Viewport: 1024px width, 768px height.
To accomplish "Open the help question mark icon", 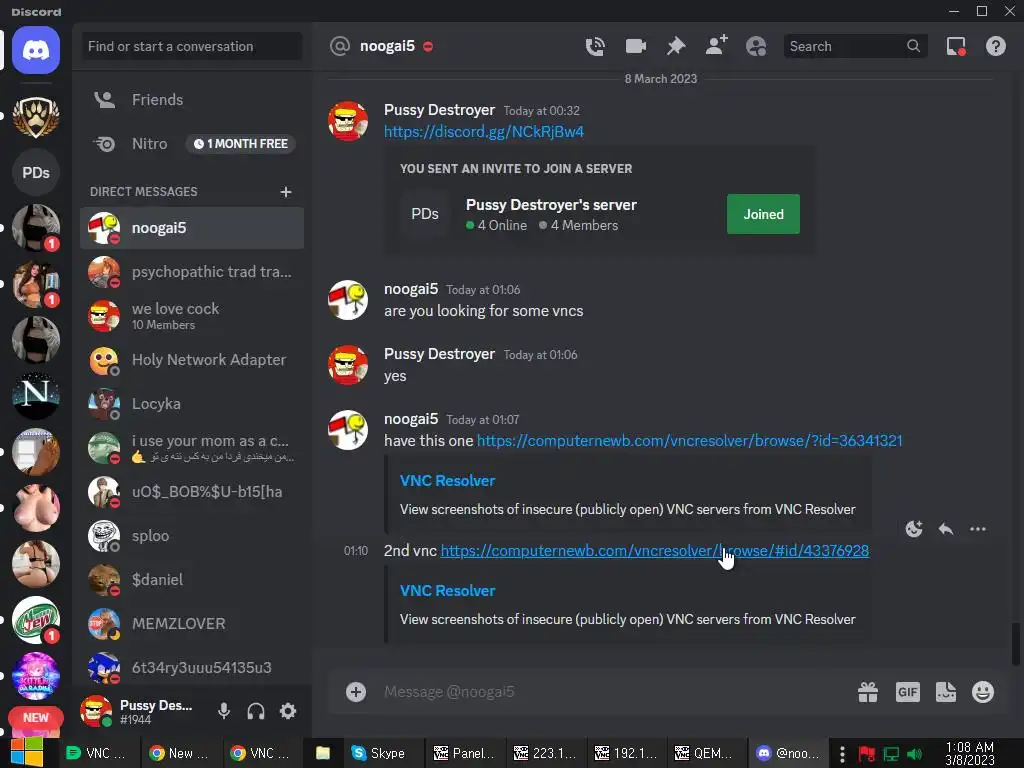I will pyautogui.click(x=995, y=46).
